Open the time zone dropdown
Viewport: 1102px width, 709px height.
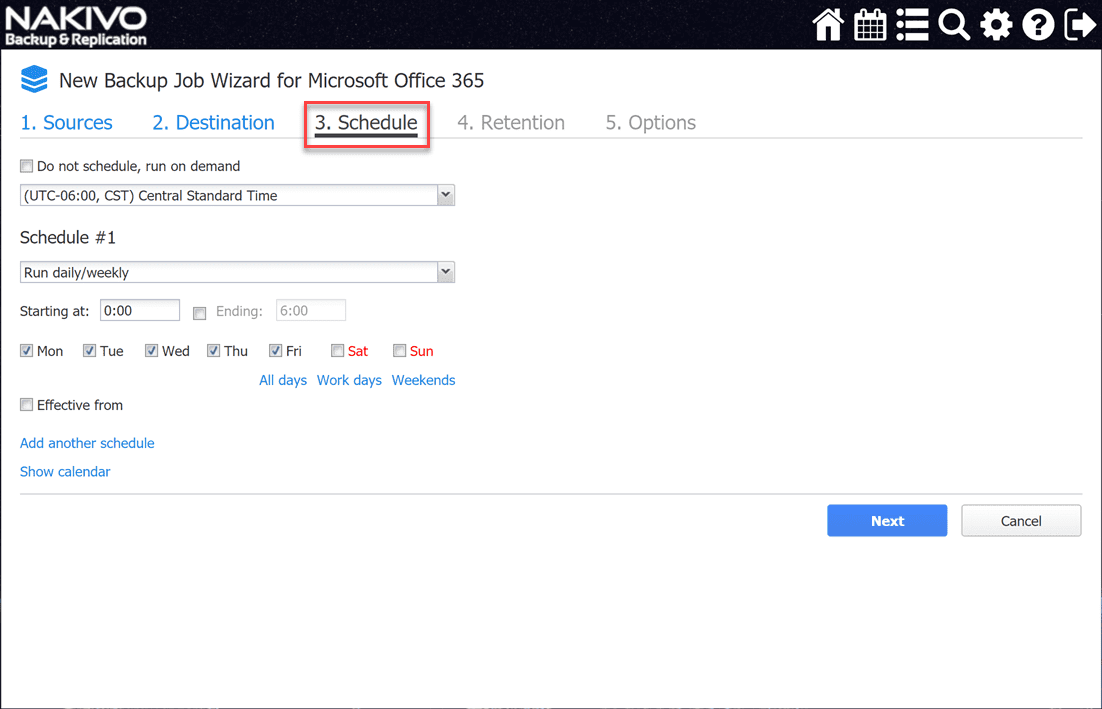pos(238,195)
